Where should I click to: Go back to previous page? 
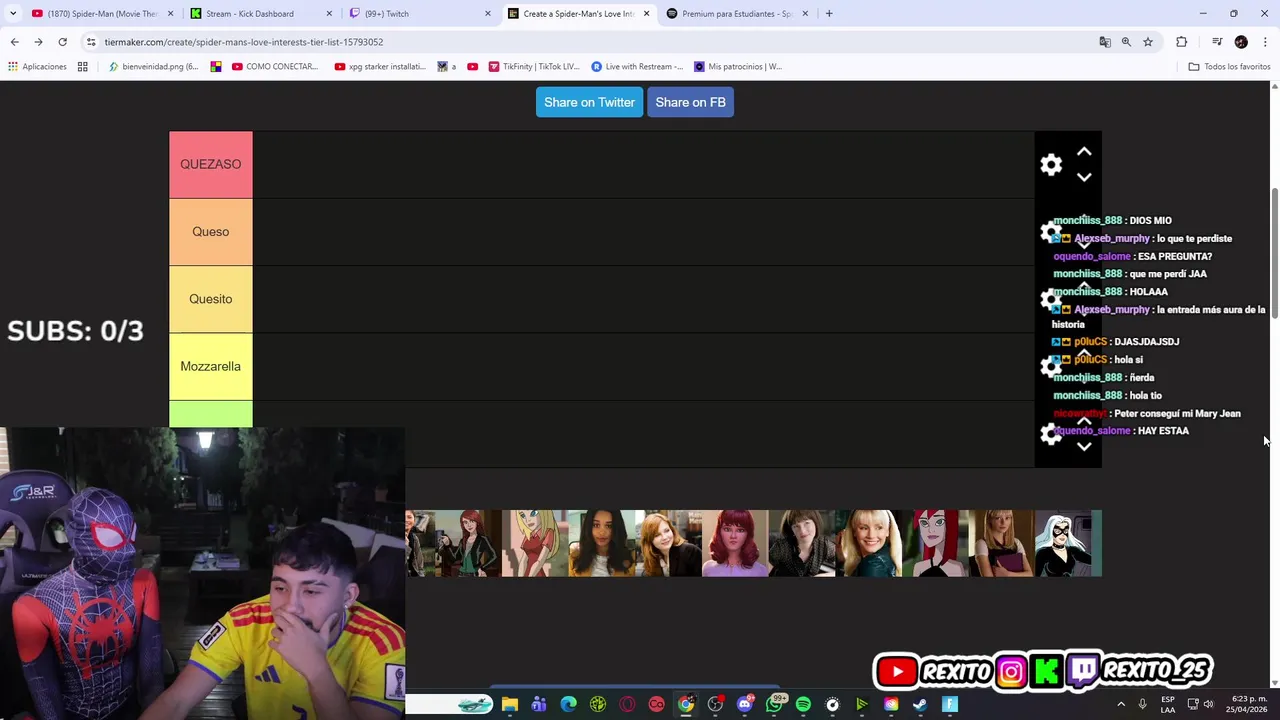tap(14, 42)
